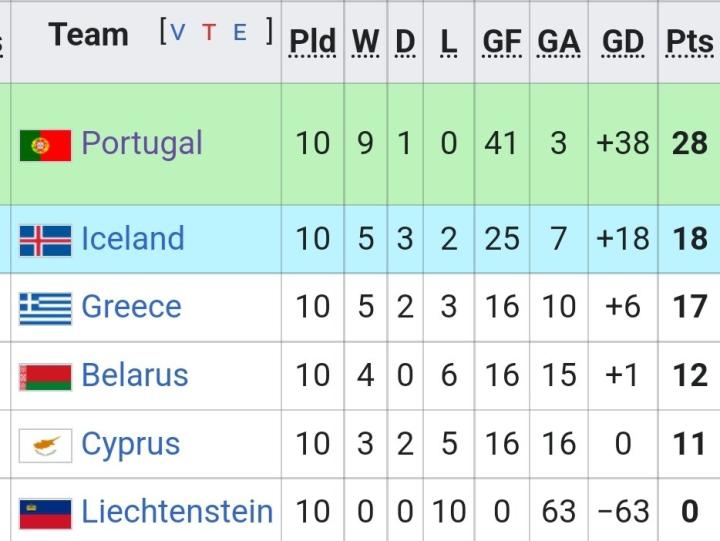Visit the Cyprus team link
This screenshot has width=720, height=541.
131,444
